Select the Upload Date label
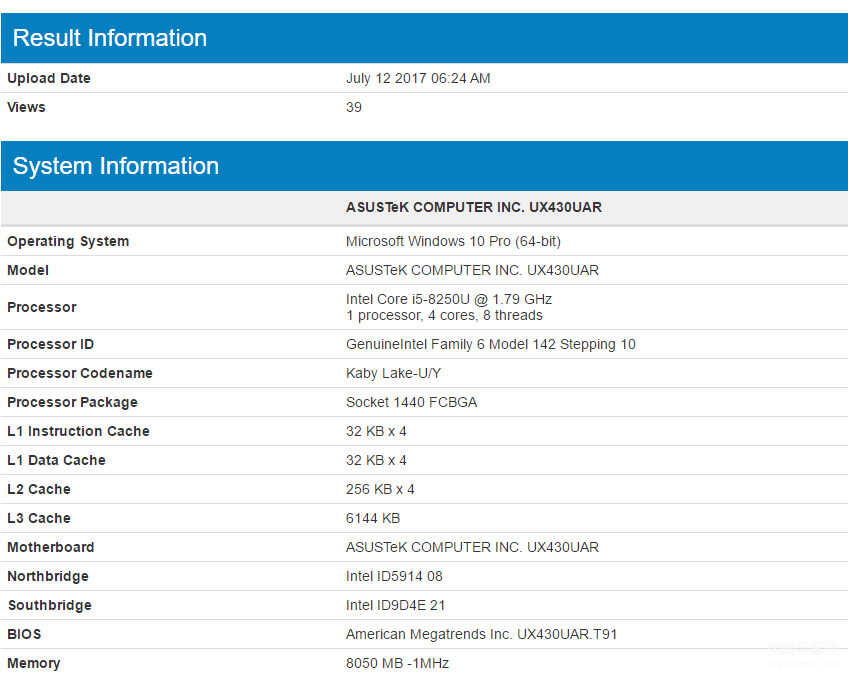Viewport: 848px width, 677px height. point(49,78)
